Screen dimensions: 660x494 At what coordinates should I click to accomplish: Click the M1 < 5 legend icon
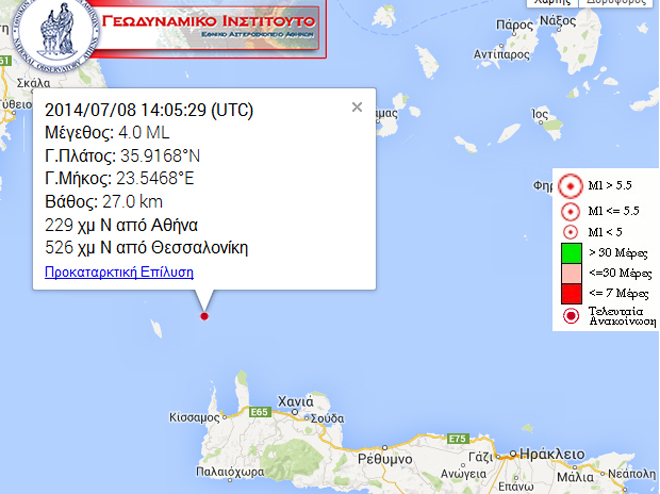570,232
